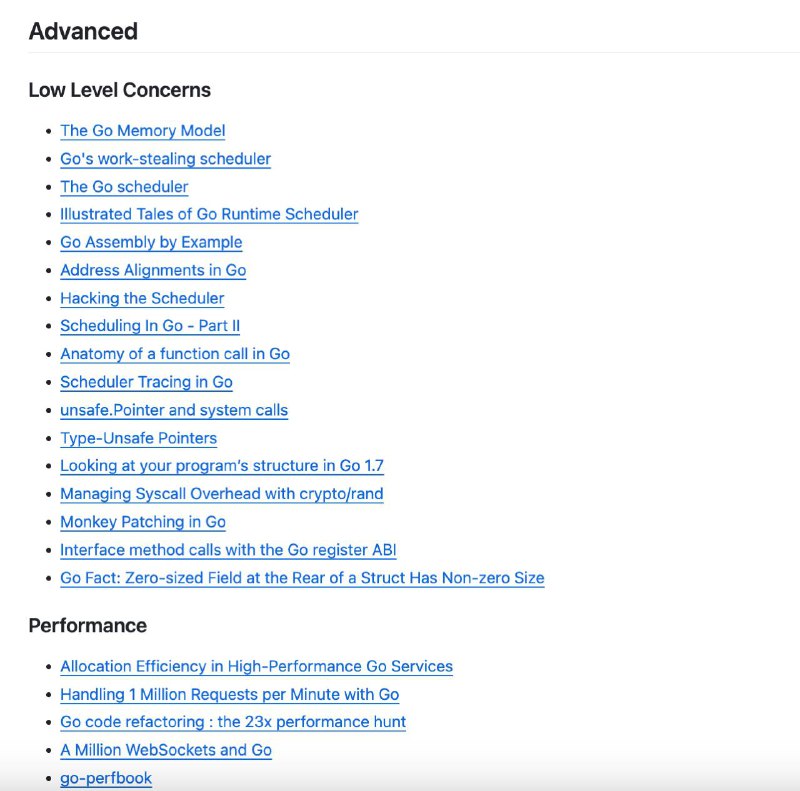Visit Go Assembly by Example link
The height and width of the screenshot is (791, 800).
pos(151,242)
